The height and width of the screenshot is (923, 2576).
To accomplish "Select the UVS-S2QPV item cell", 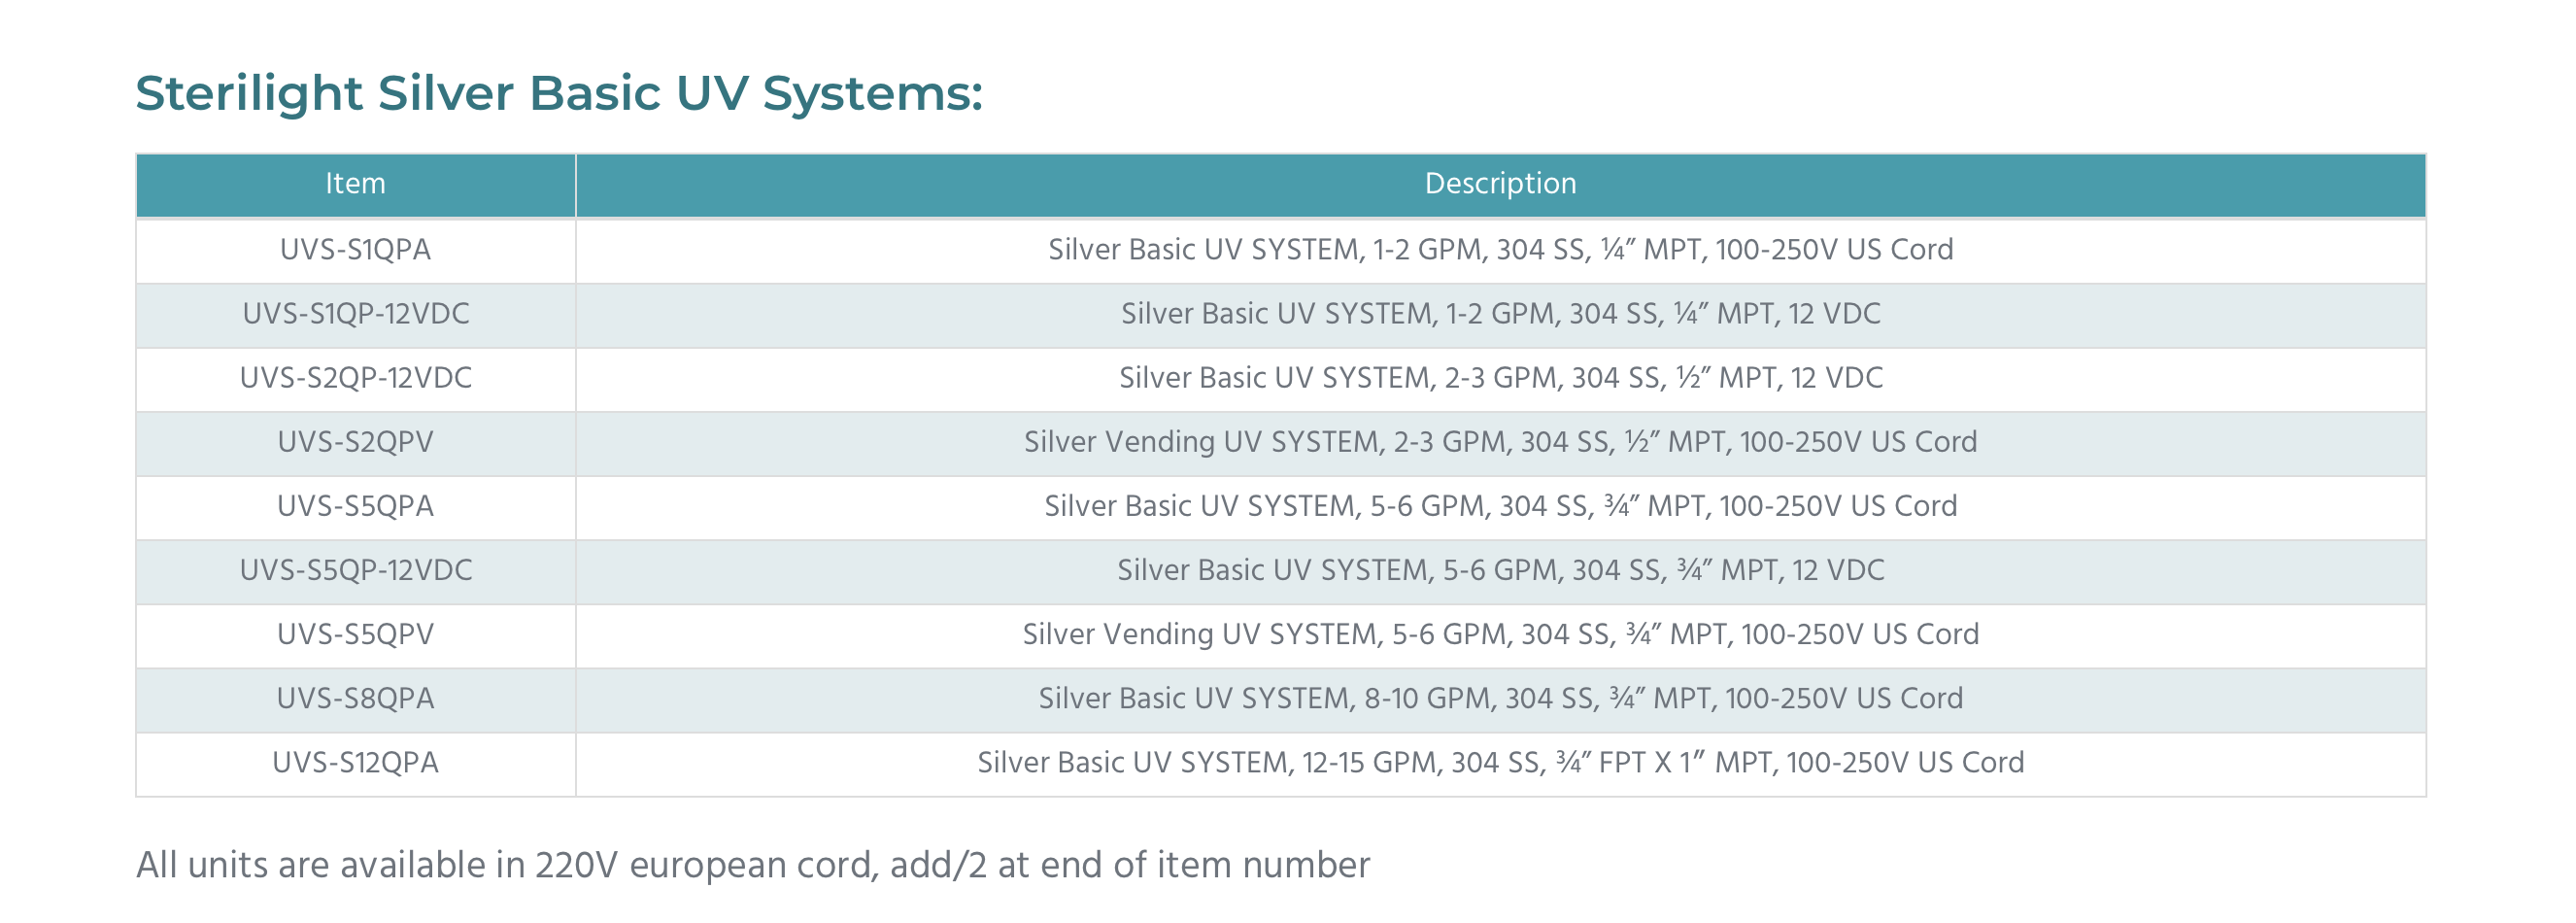I will [x=355, y=442].
